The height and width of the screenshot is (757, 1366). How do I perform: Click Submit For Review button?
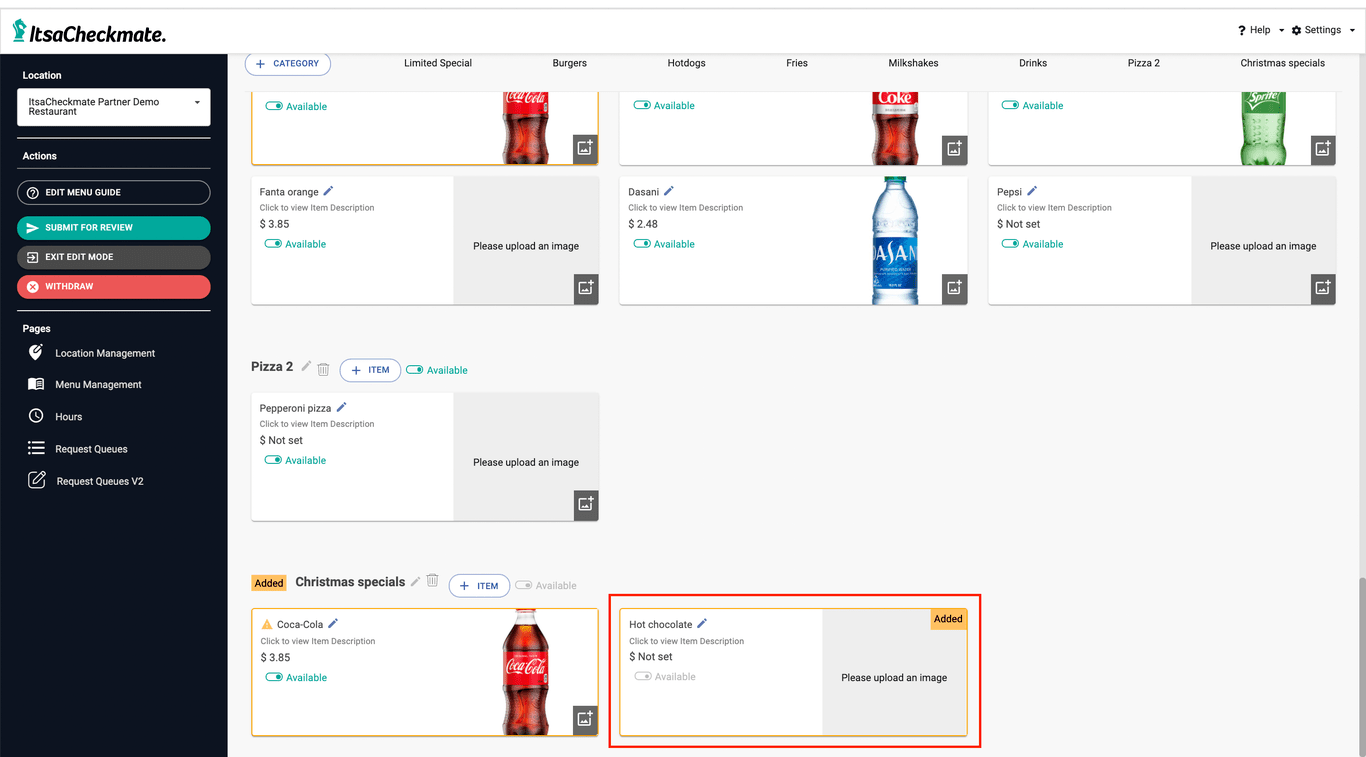click(x=114, y=228)
